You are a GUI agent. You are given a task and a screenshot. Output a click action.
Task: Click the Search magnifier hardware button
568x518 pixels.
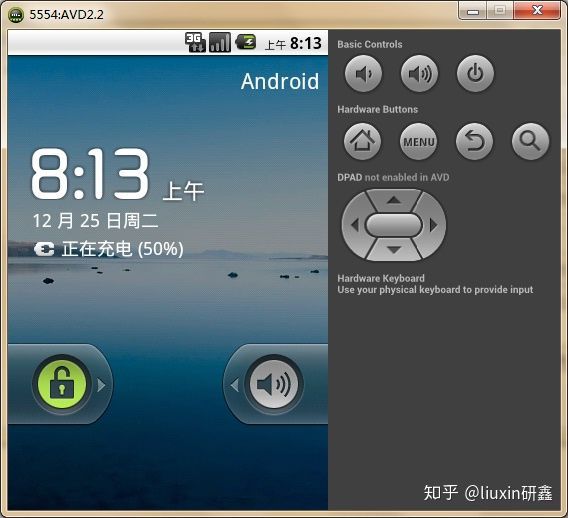531,141
